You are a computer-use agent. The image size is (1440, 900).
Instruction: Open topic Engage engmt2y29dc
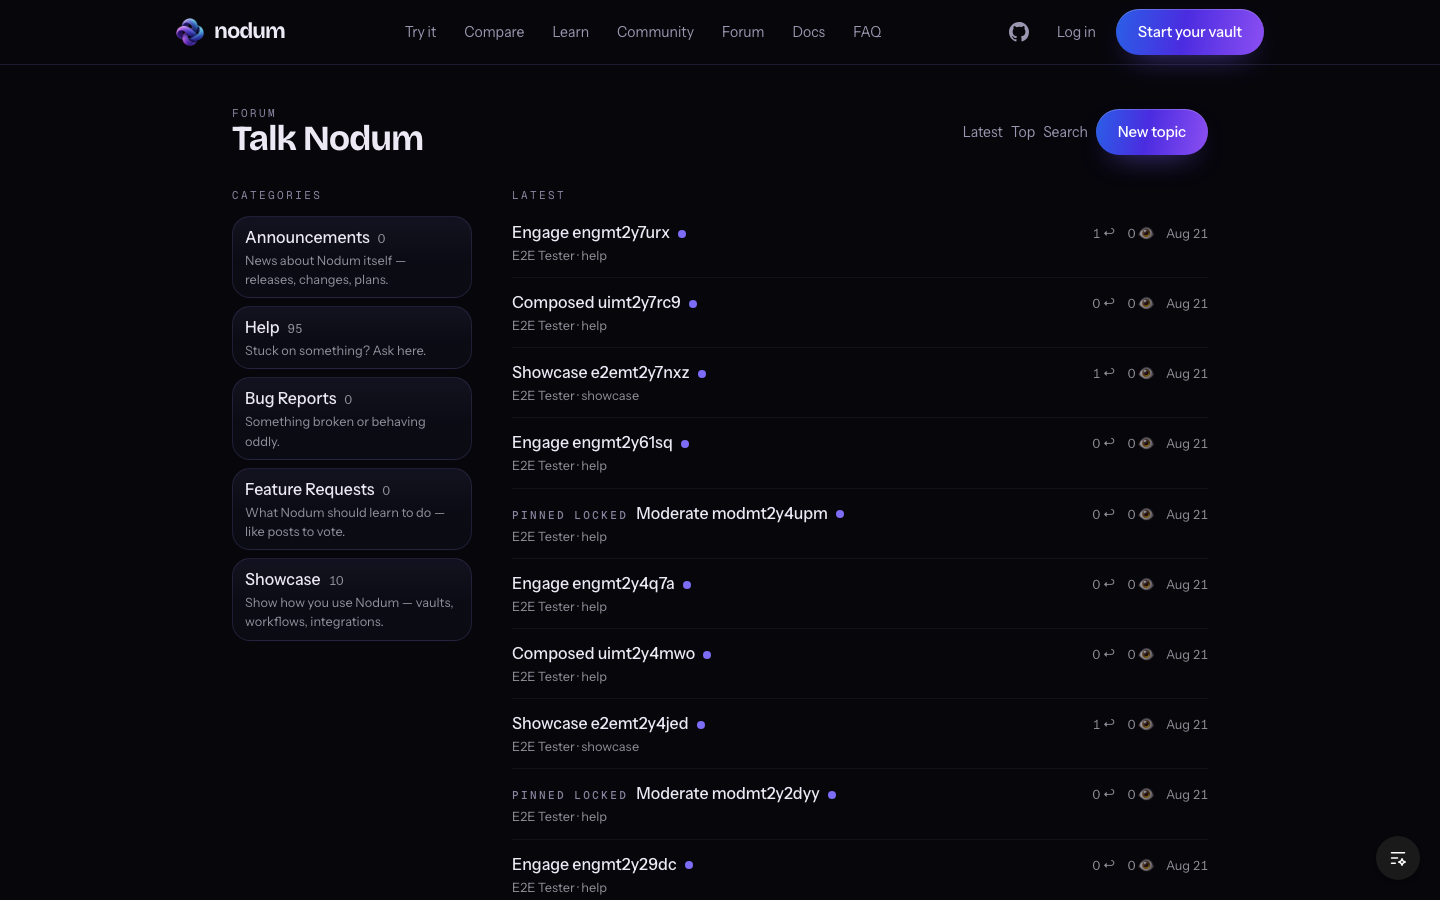(x=594, y=864)
